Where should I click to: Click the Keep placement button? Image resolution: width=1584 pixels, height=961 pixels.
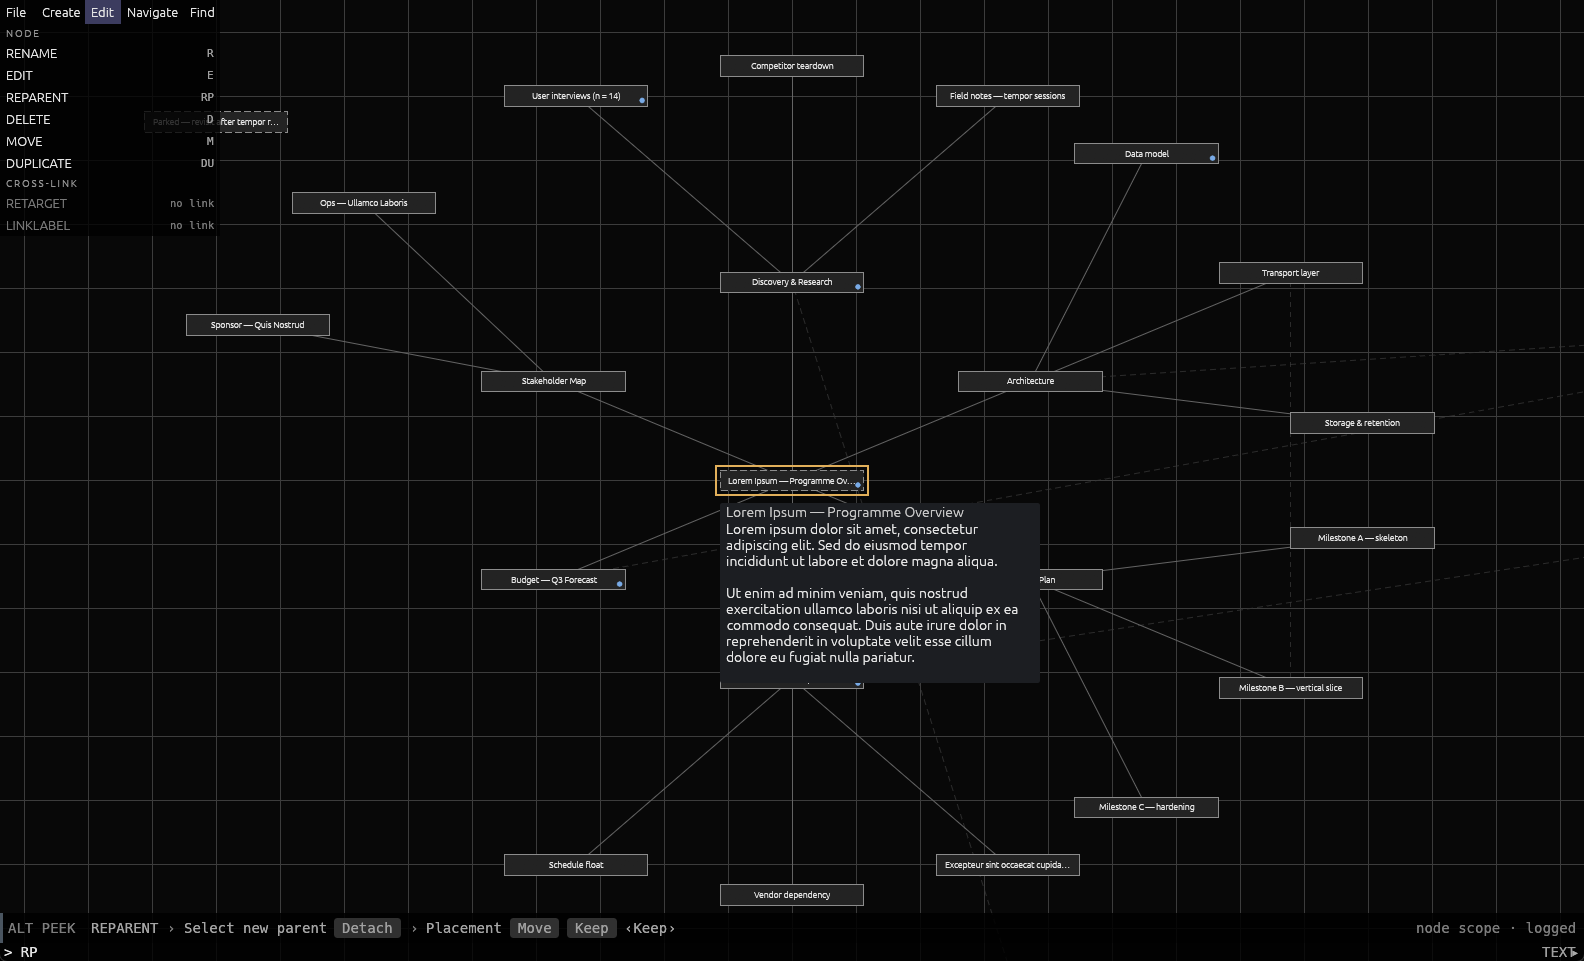click(591, 928)
